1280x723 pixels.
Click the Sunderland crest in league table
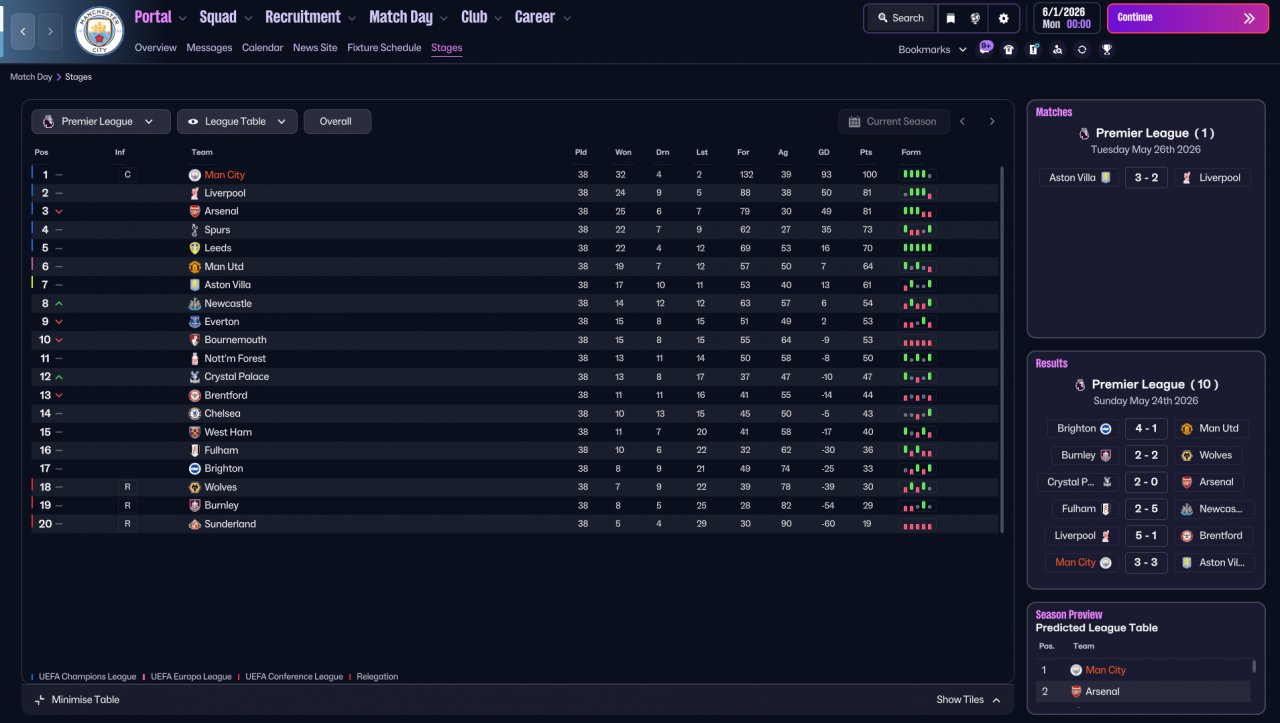click(x=195, y=524)
